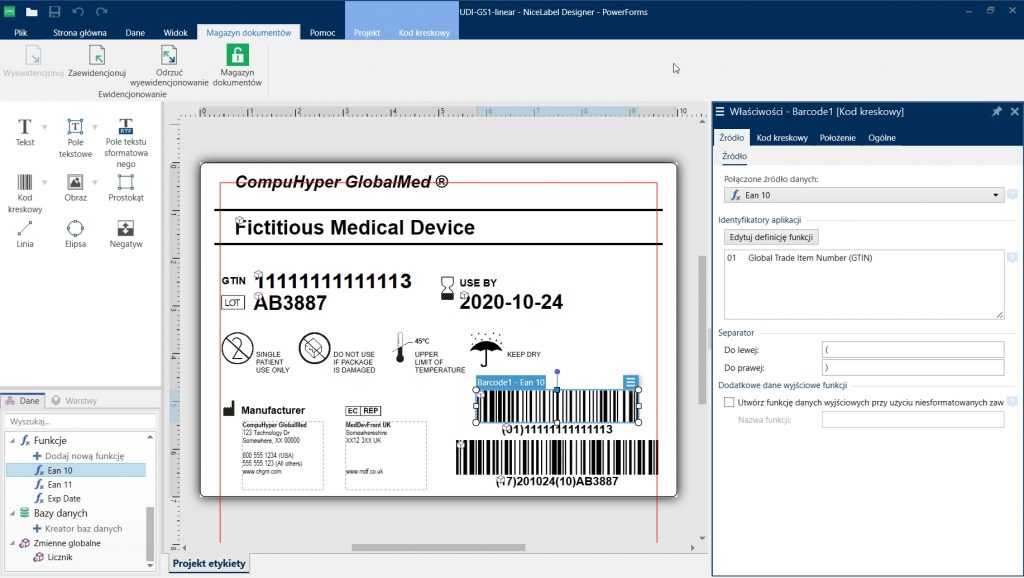Image resolution: width=1024 pixels, height=578 pixels.
Task: Select the Obraz image tool
Action: pyautogui.click(x=75, y=187)
